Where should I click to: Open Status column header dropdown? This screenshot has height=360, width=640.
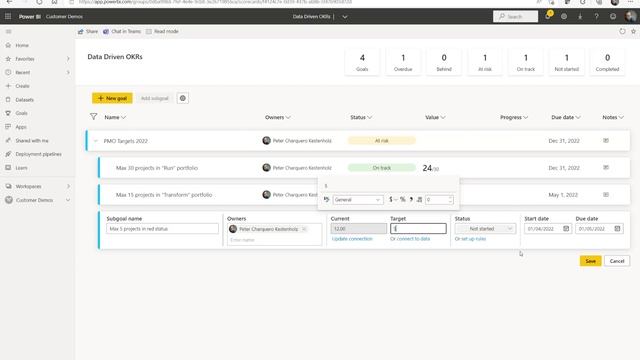tap(361, 117)
